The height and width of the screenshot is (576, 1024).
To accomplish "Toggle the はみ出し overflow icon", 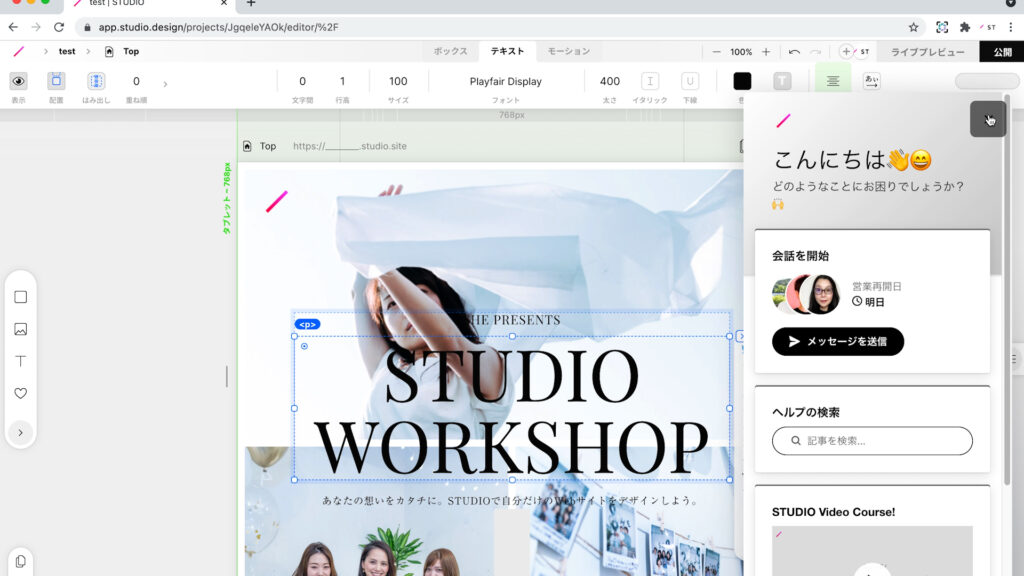I will point(96,81).
